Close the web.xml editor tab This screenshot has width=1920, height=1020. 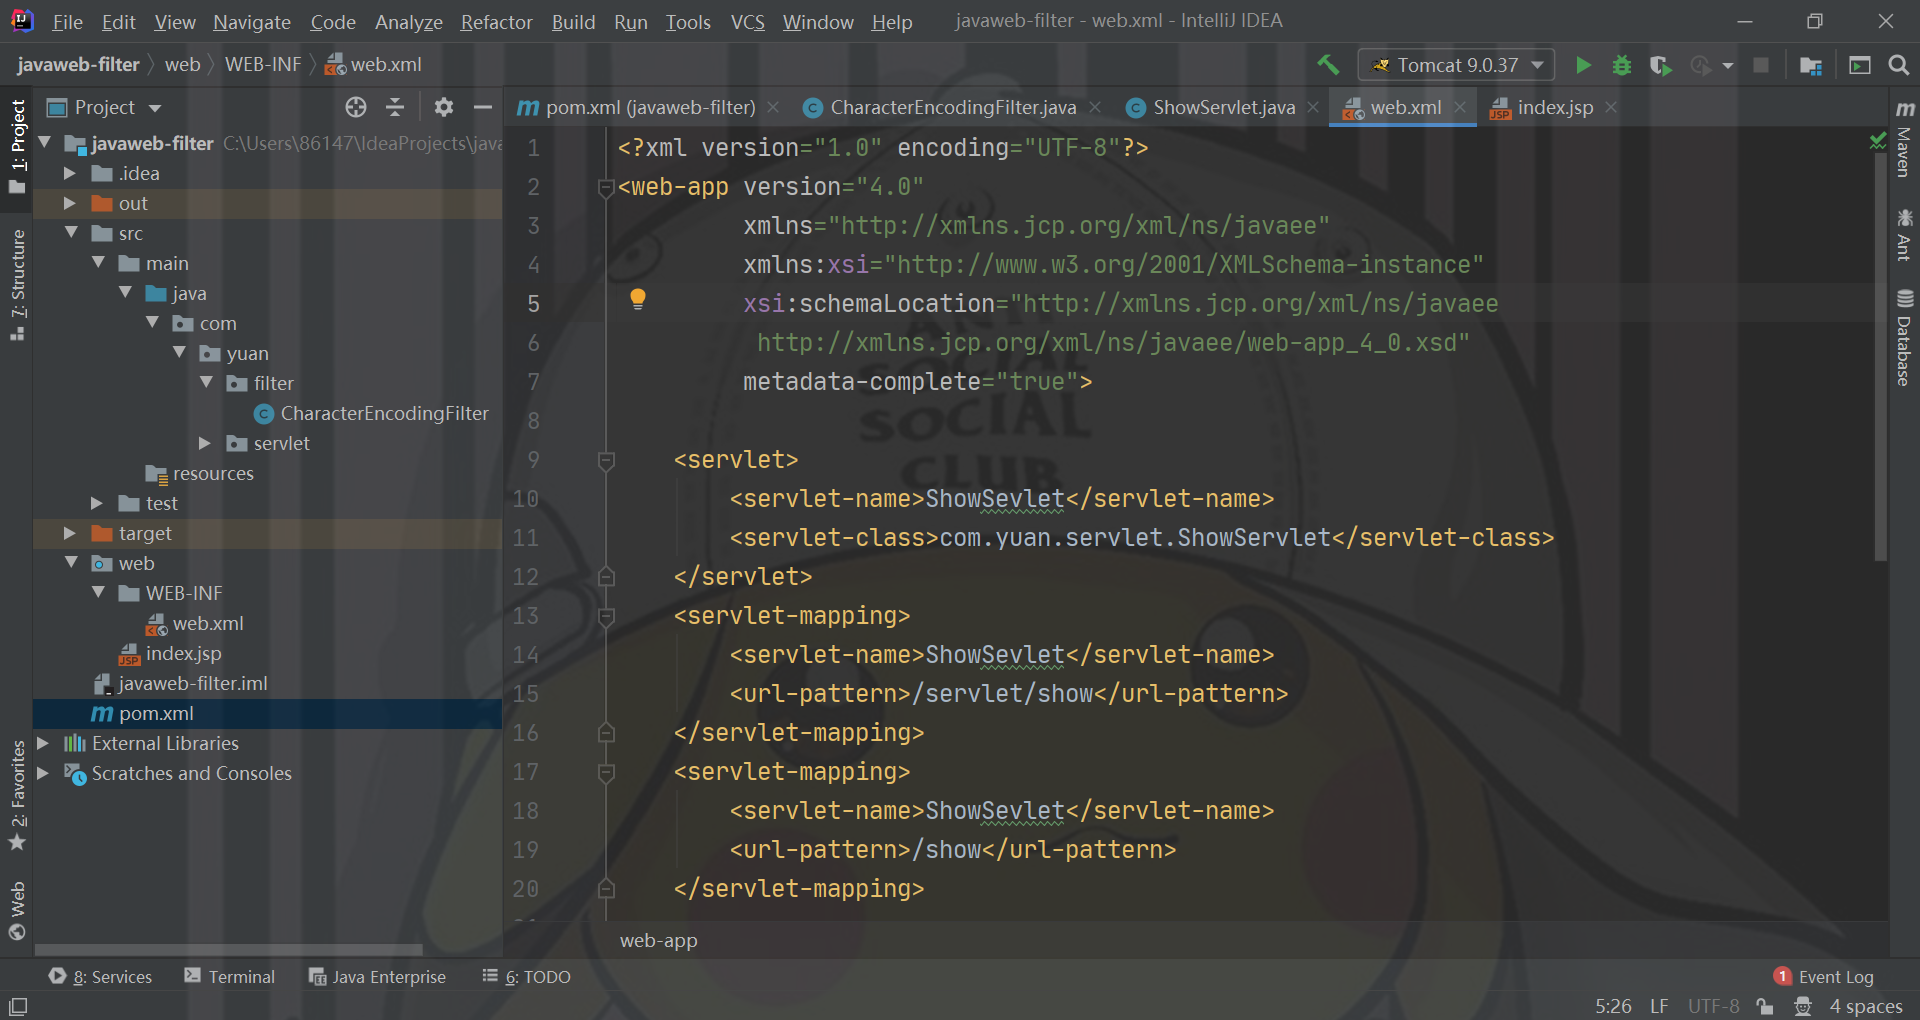click(x=1460, y=107)
